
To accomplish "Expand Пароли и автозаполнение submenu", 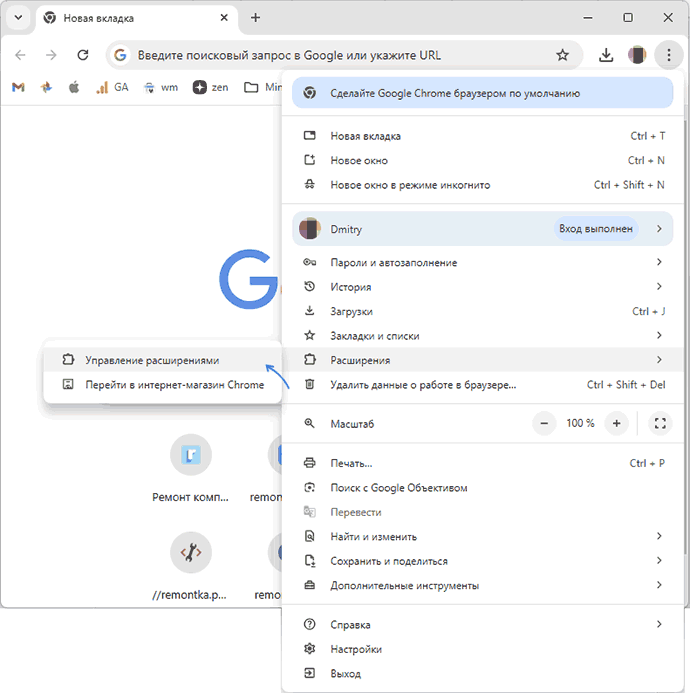I will [482, 263].
